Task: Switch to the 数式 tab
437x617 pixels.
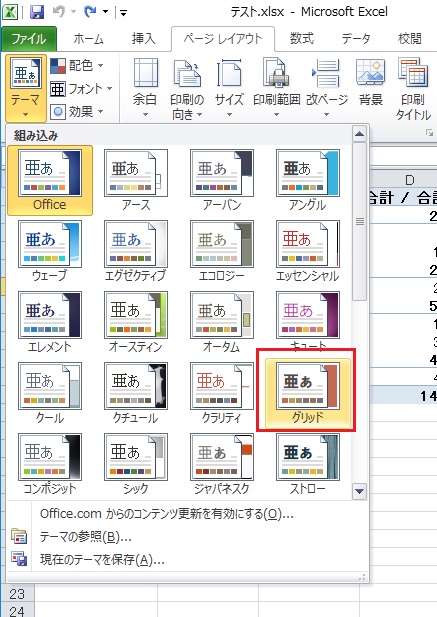Action: click(x=302, y=39)
